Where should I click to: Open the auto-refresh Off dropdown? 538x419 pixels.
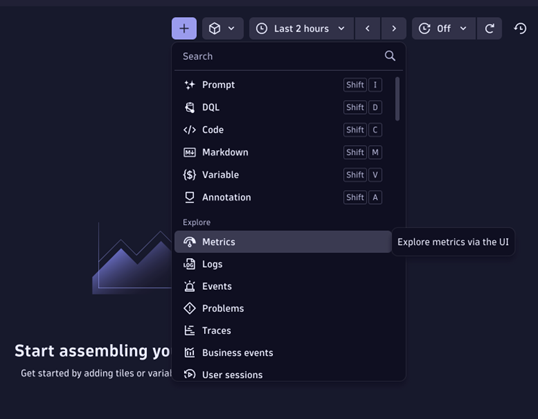tap(443, 28)
